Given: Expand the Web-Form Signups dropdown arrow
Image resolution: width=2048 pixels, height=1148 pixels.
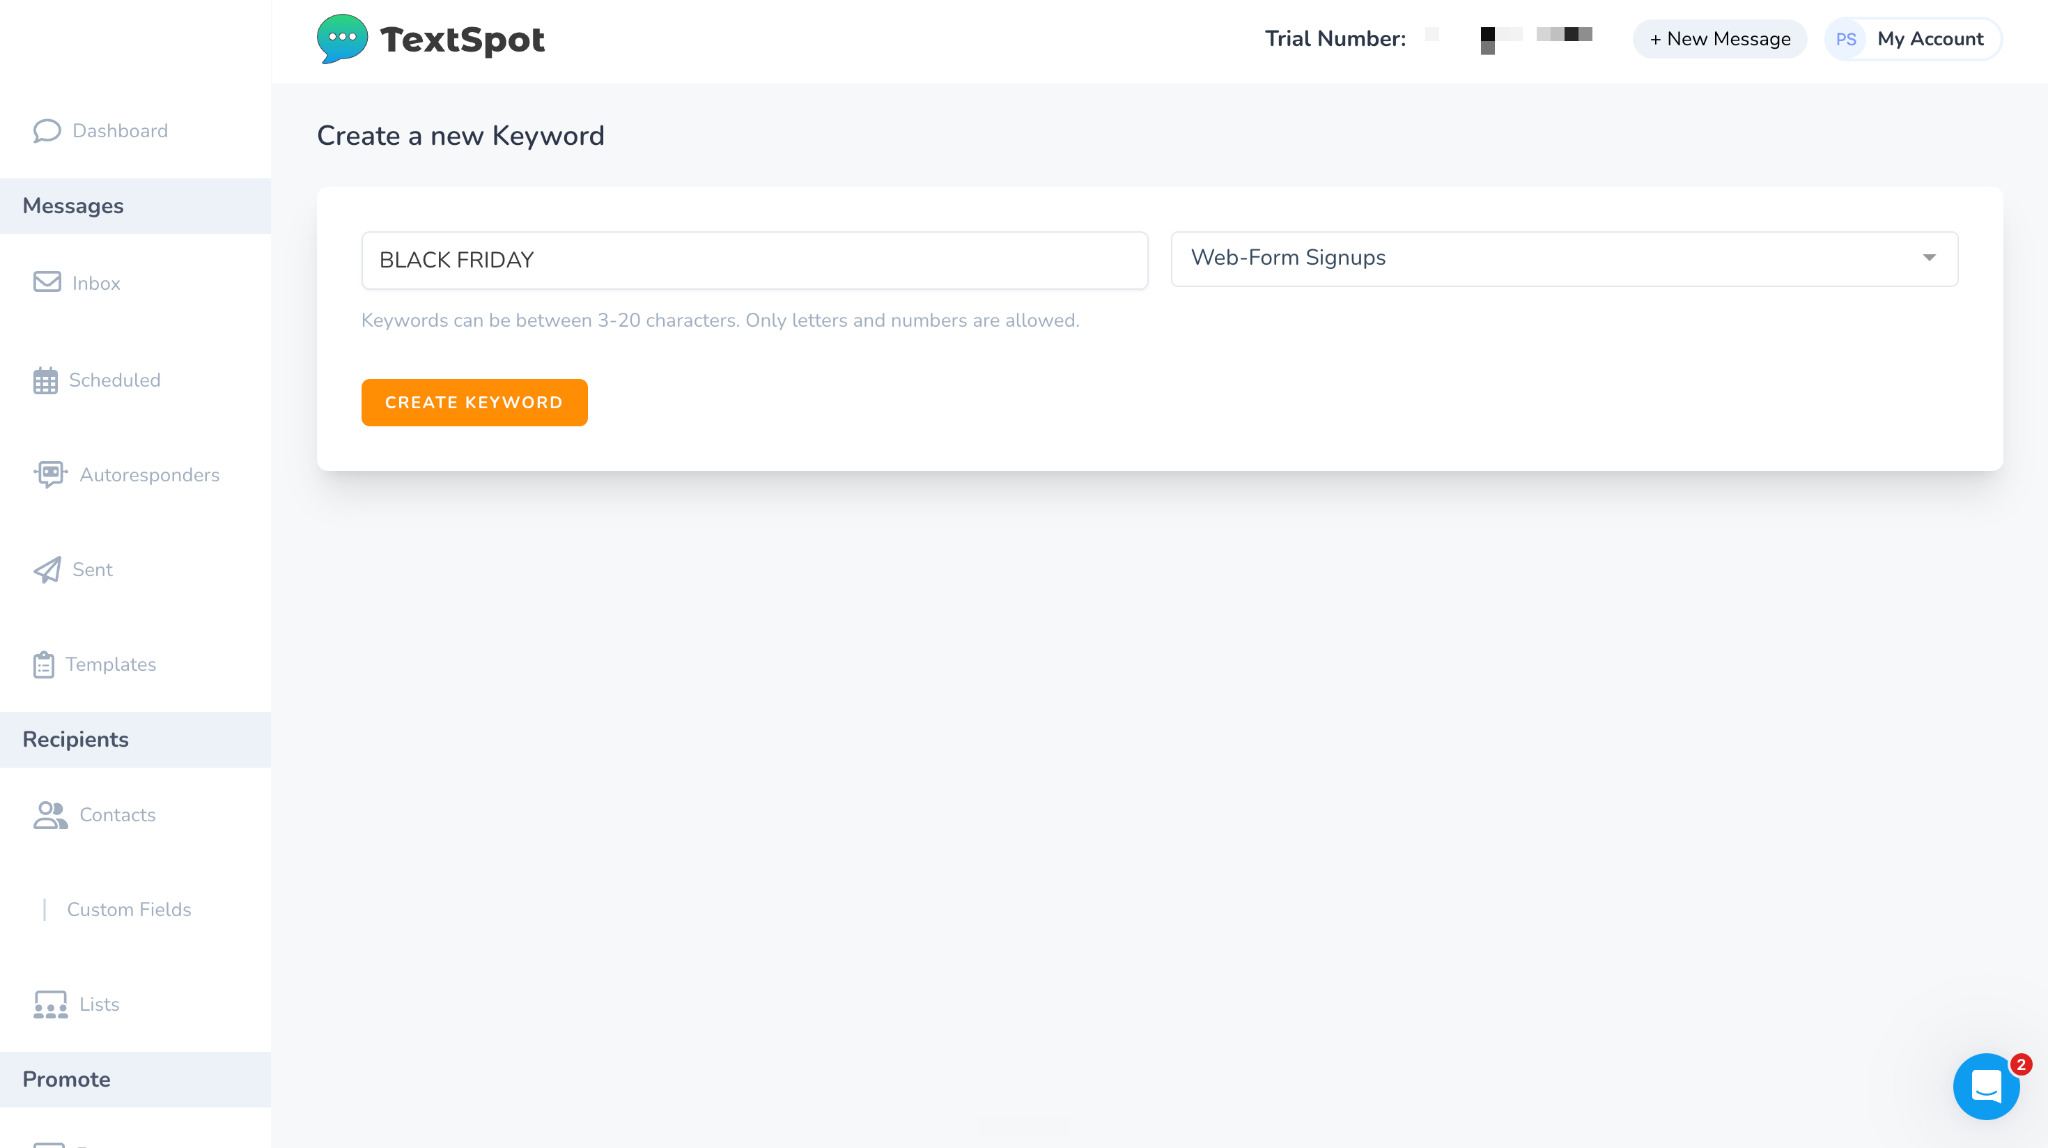Looking at the screenshot, I should [x=1929, y=258].
